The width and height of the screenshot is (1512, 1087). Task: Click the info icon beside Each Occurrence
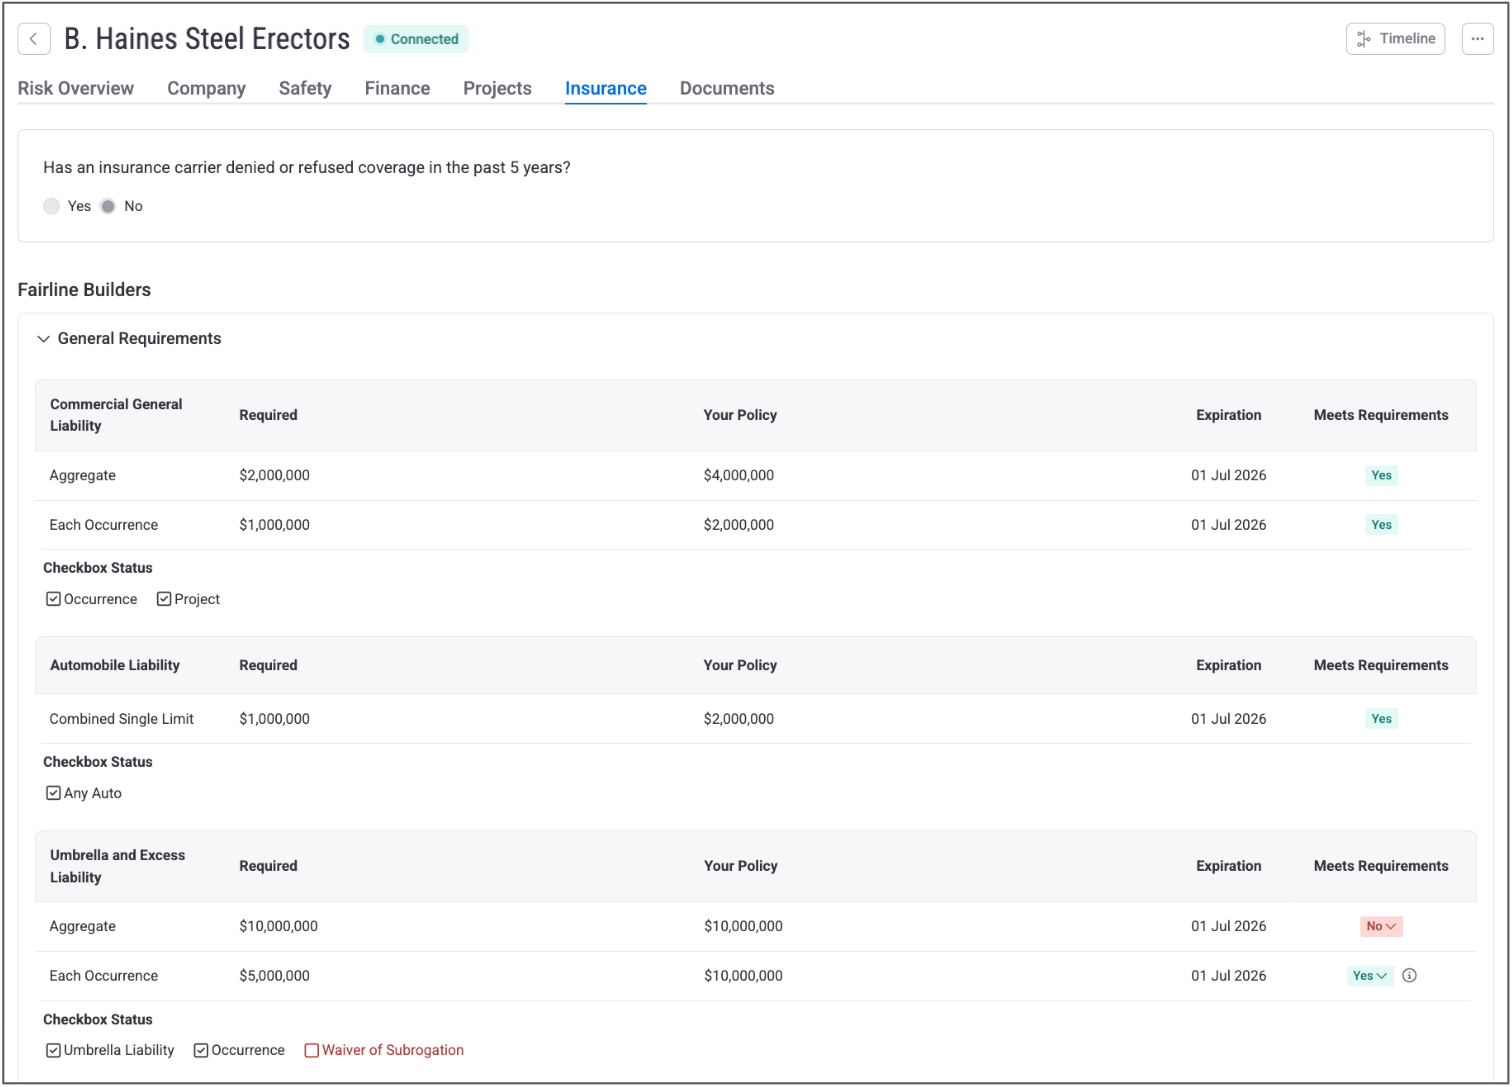click(1409, 976)
